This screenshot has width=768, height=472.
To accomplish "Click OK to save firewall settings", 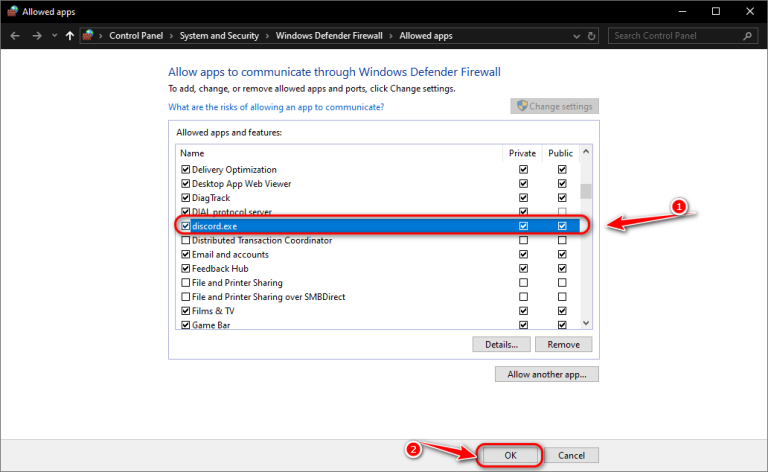I will tap(510, 455).
